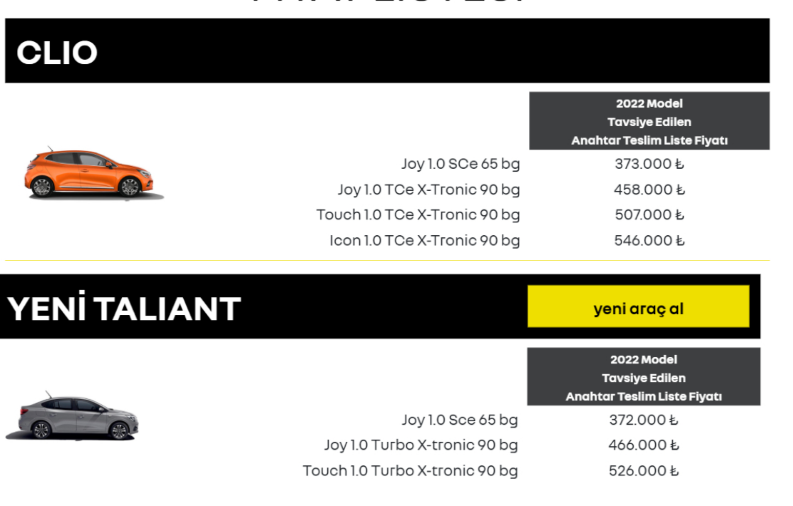Click Touch 1.0 TCe X-Tronic 90 bg
Image resolution: width=793 pixels, height=506 pixels.
point(418,215)
